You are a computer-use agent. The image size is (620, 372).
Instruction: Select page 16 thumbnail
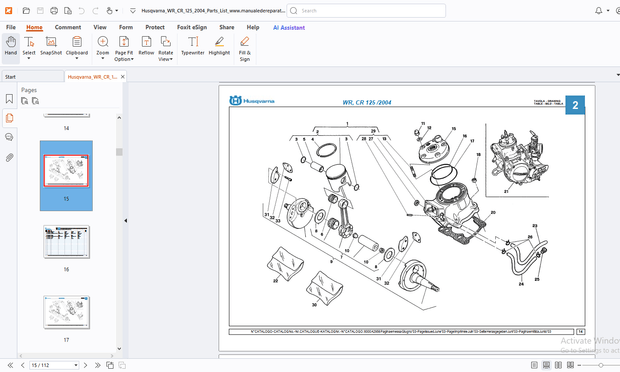(66, 242)
